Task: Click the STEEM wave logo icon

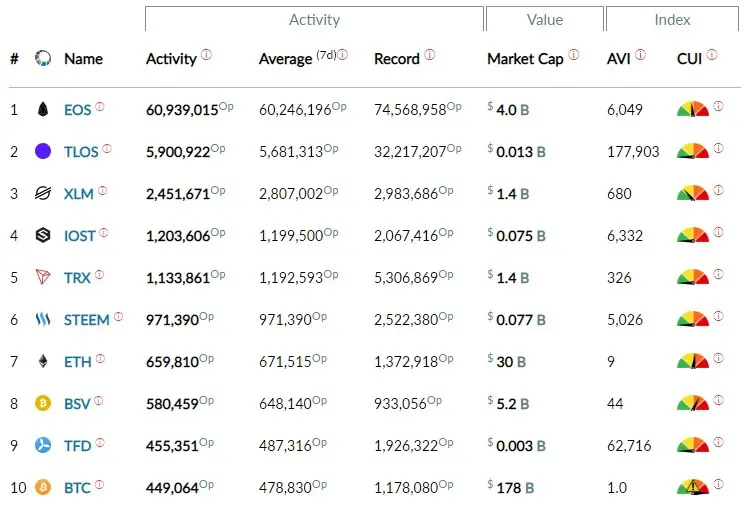Action: click(43, 319)
